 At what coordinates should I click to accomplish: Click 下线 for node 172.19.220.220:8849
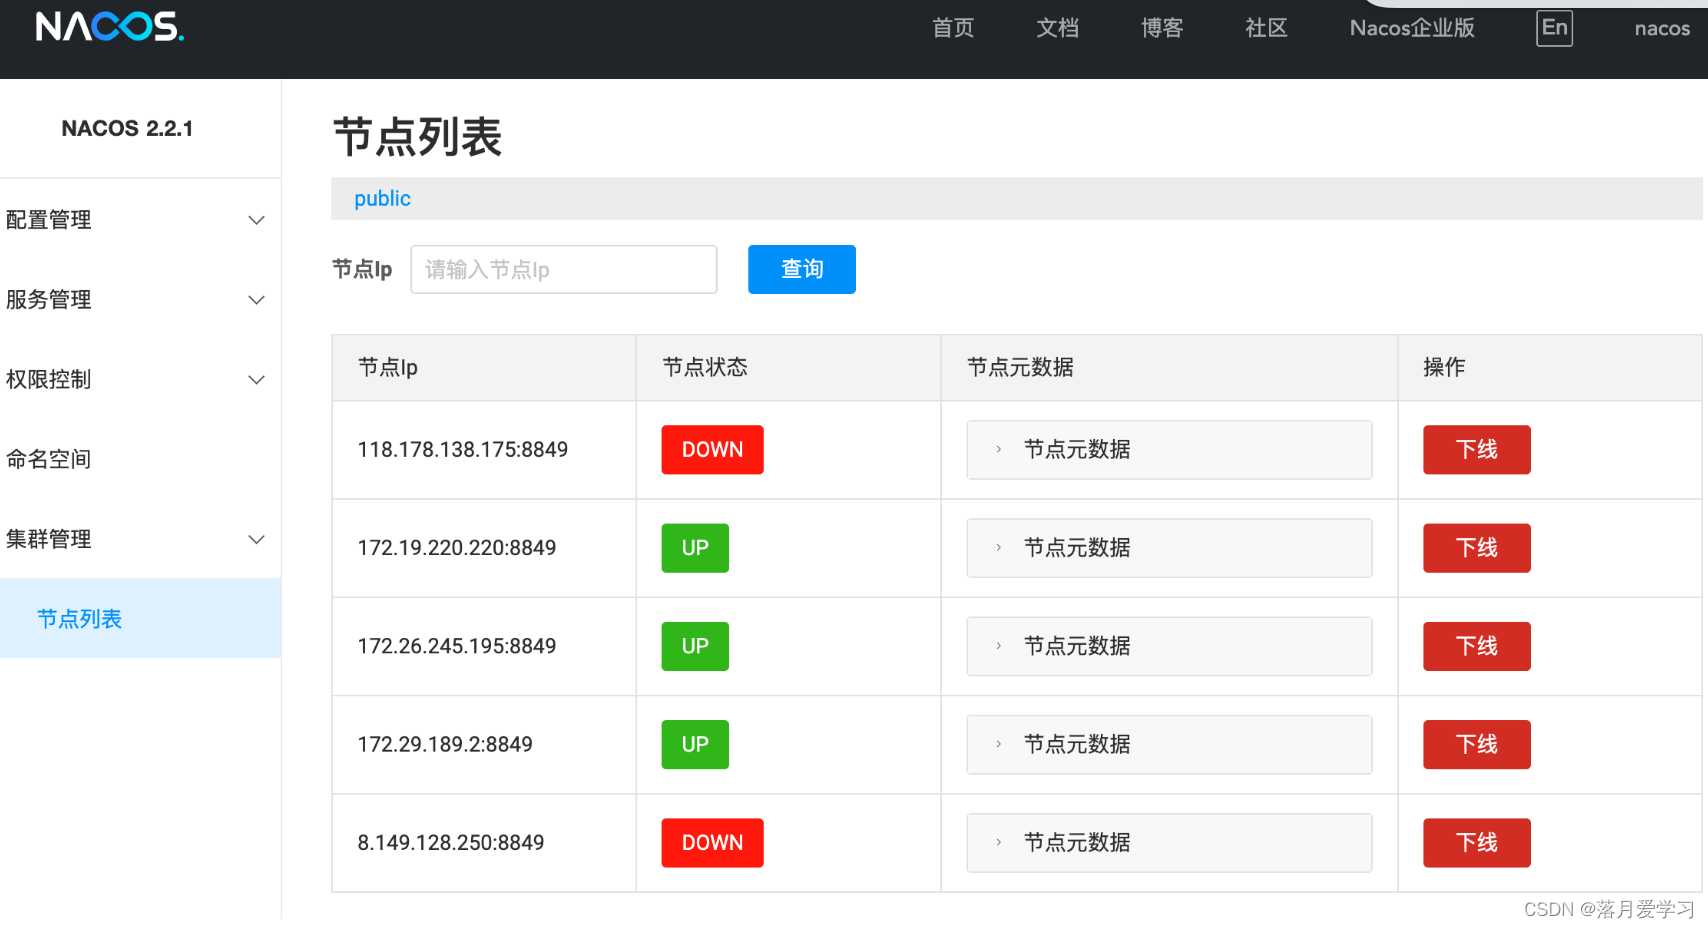[1477, 548]
